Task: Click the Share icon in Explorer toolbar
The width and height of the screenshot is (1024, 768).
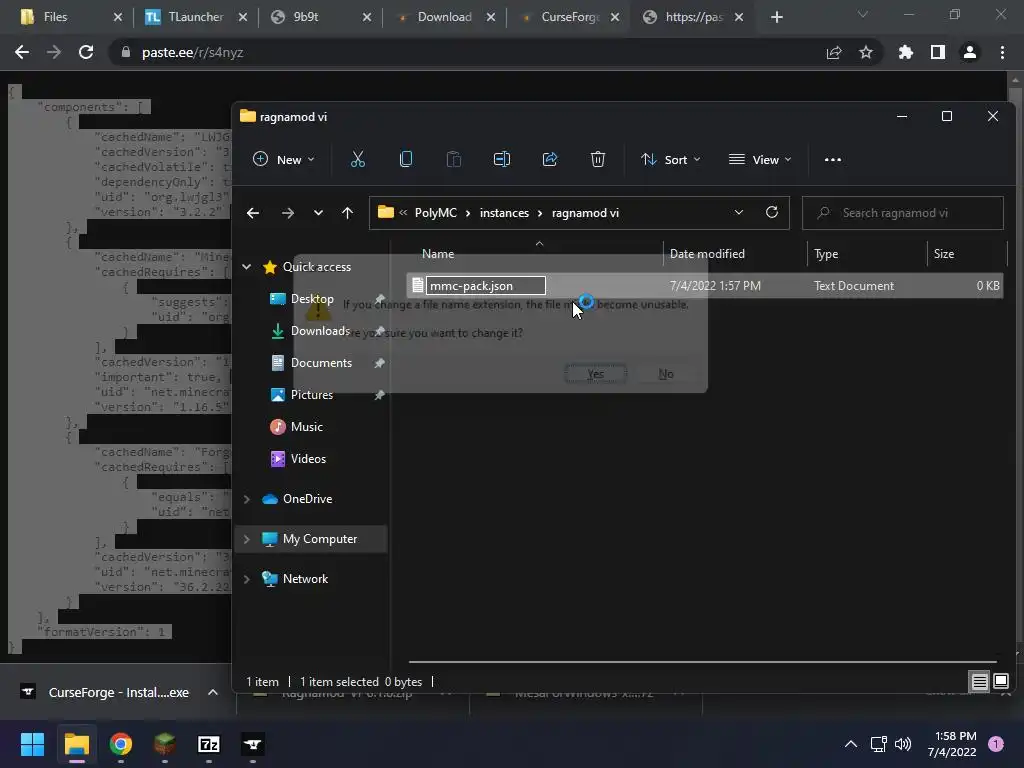Action: point(550,159)
